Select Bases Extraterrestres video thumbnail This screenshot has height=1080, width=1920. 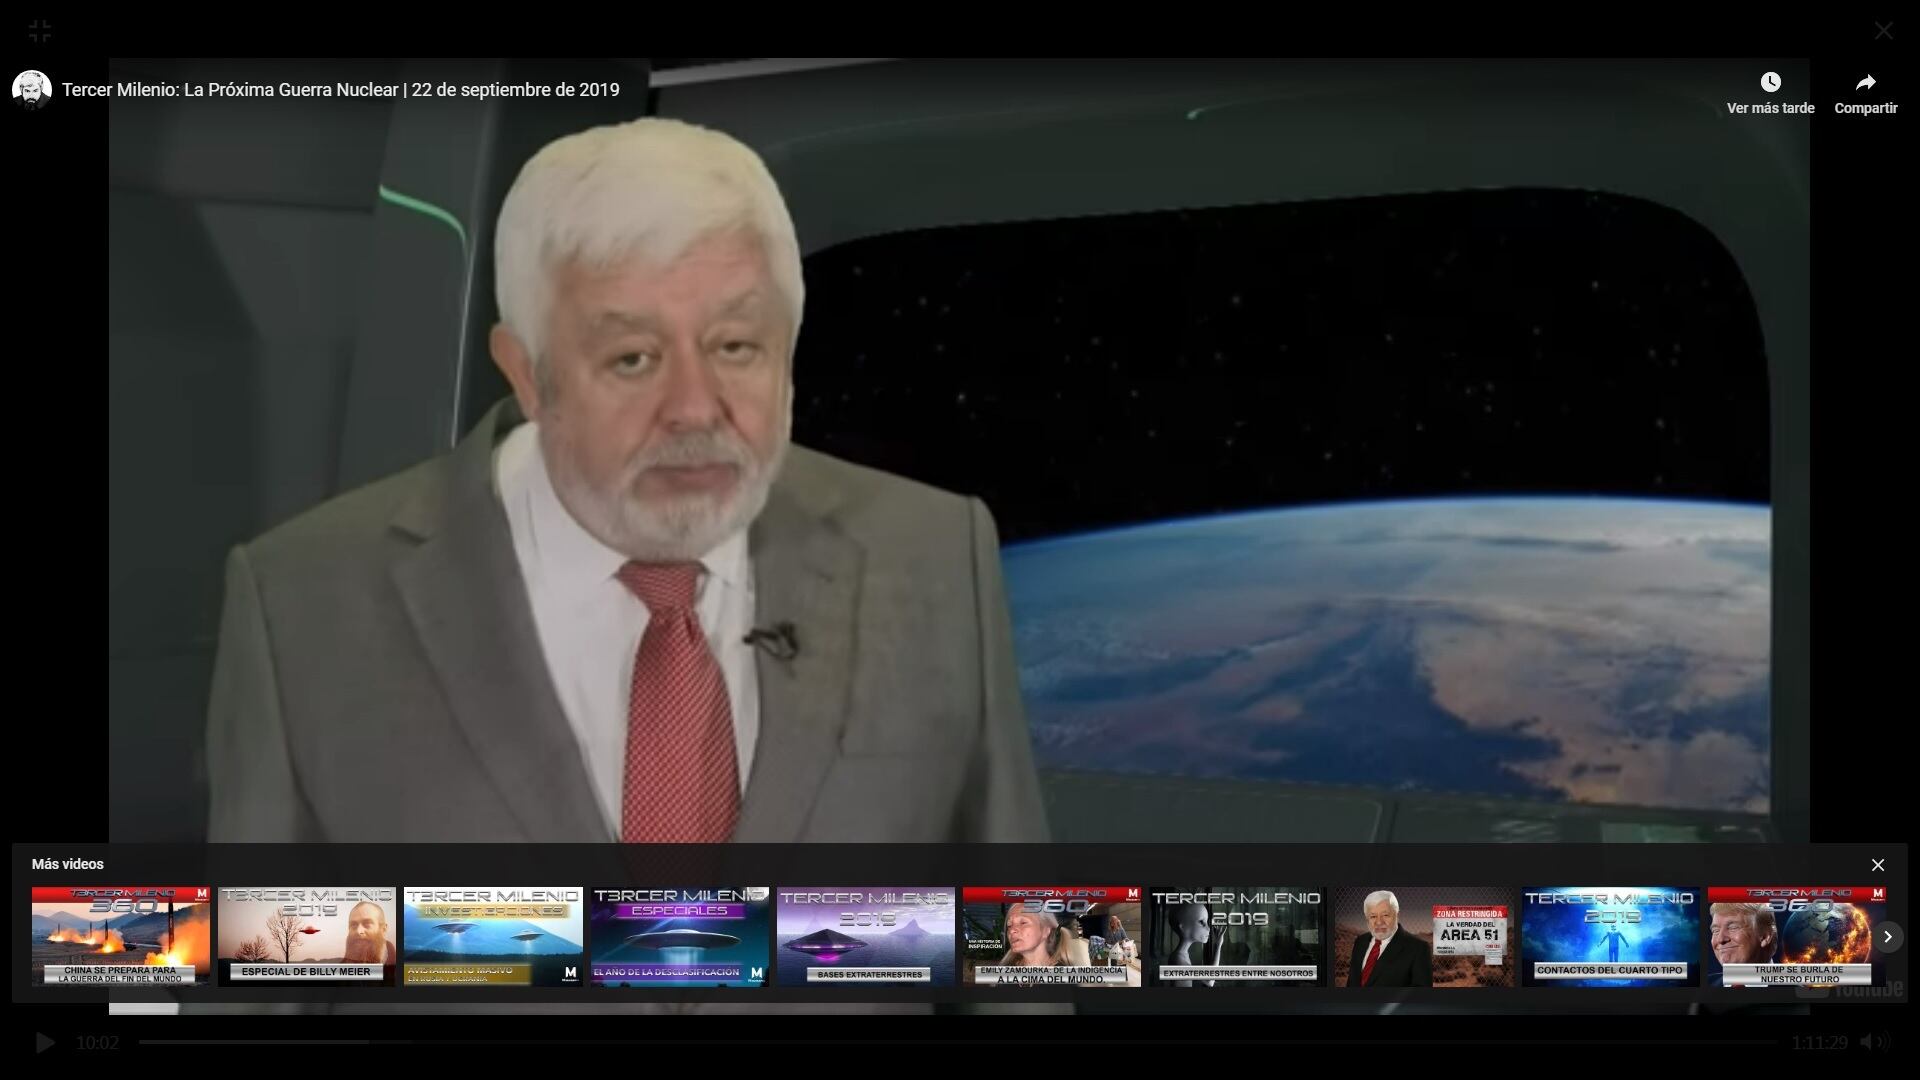pyautogui.click(x=865, y=936)
